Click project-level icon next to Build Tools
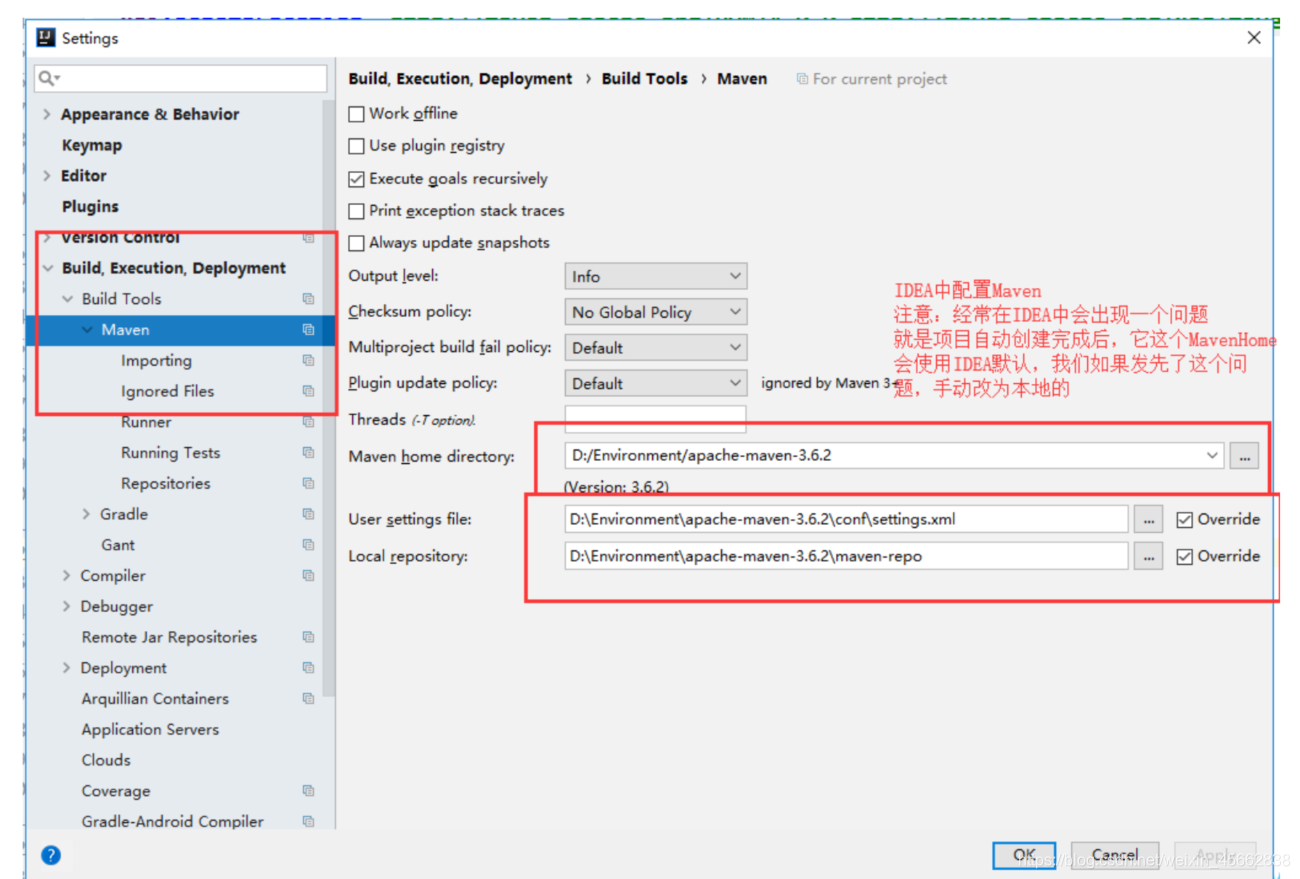1300x879 pixels. pos(308,299)
